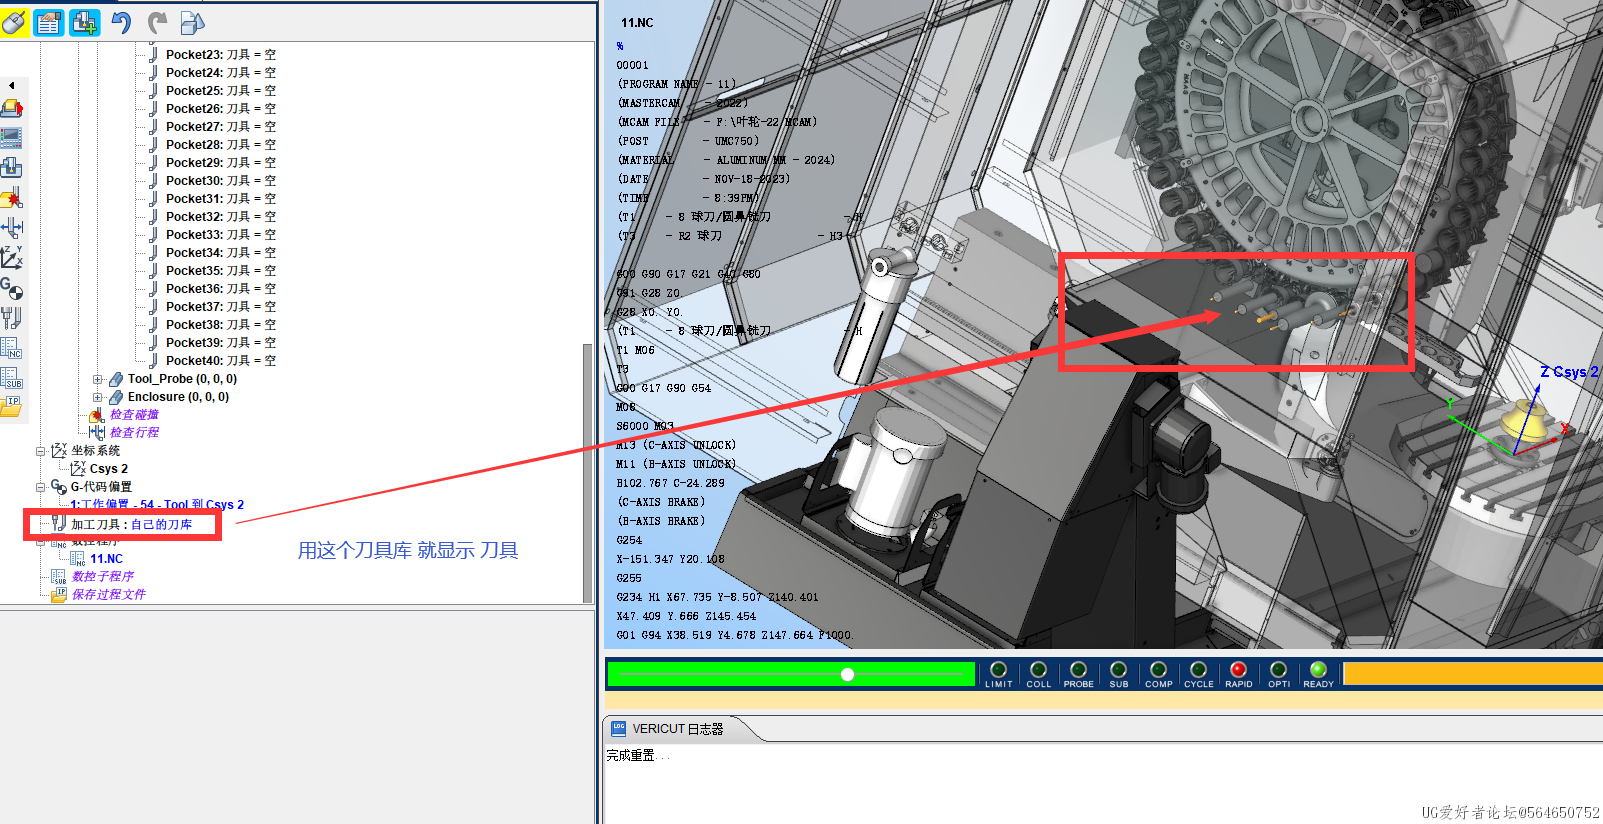Toggle the PROBE status light
The image size is (1603, 824).
pyautogui.click(x=1078, y=674)
